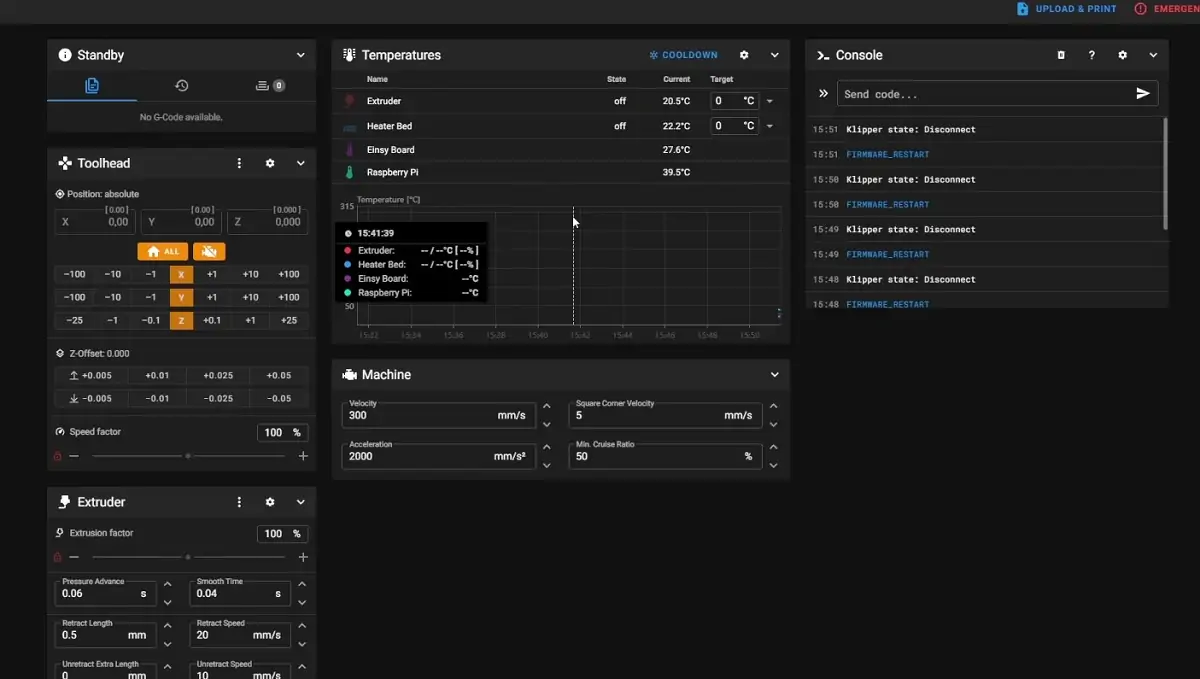
Task: Open Toolhead three-dot menu
Action: (239, 163)
